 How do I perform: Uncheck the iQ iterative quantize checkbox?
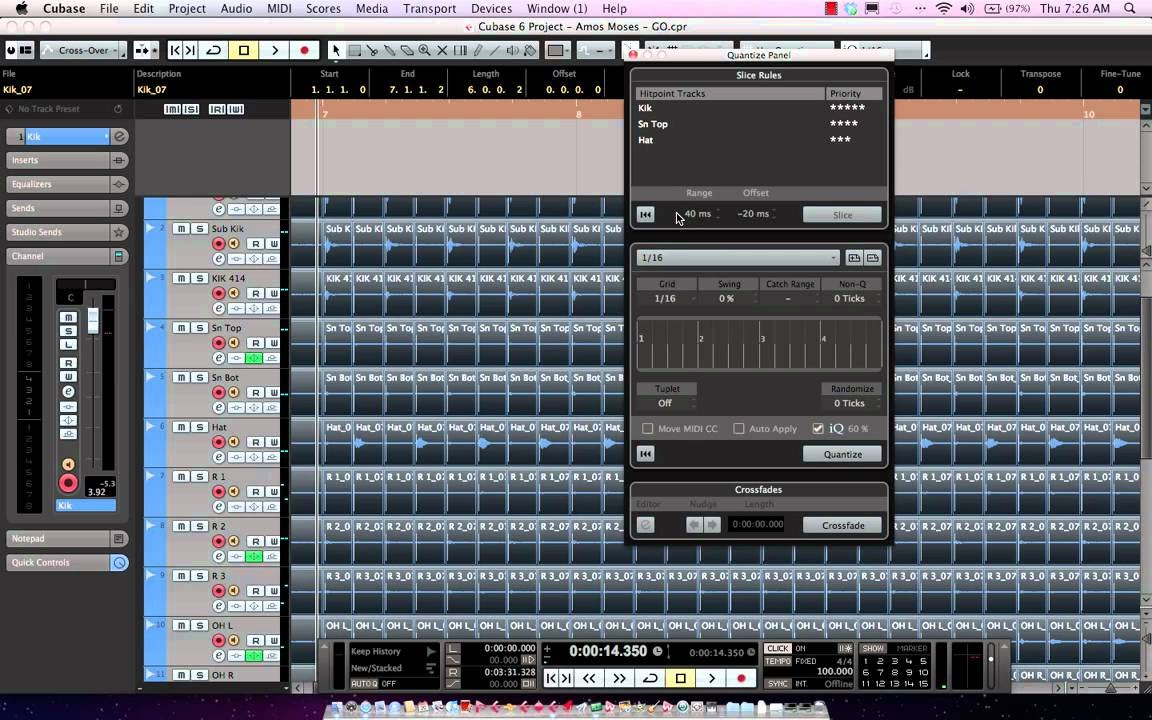point(818,428)
